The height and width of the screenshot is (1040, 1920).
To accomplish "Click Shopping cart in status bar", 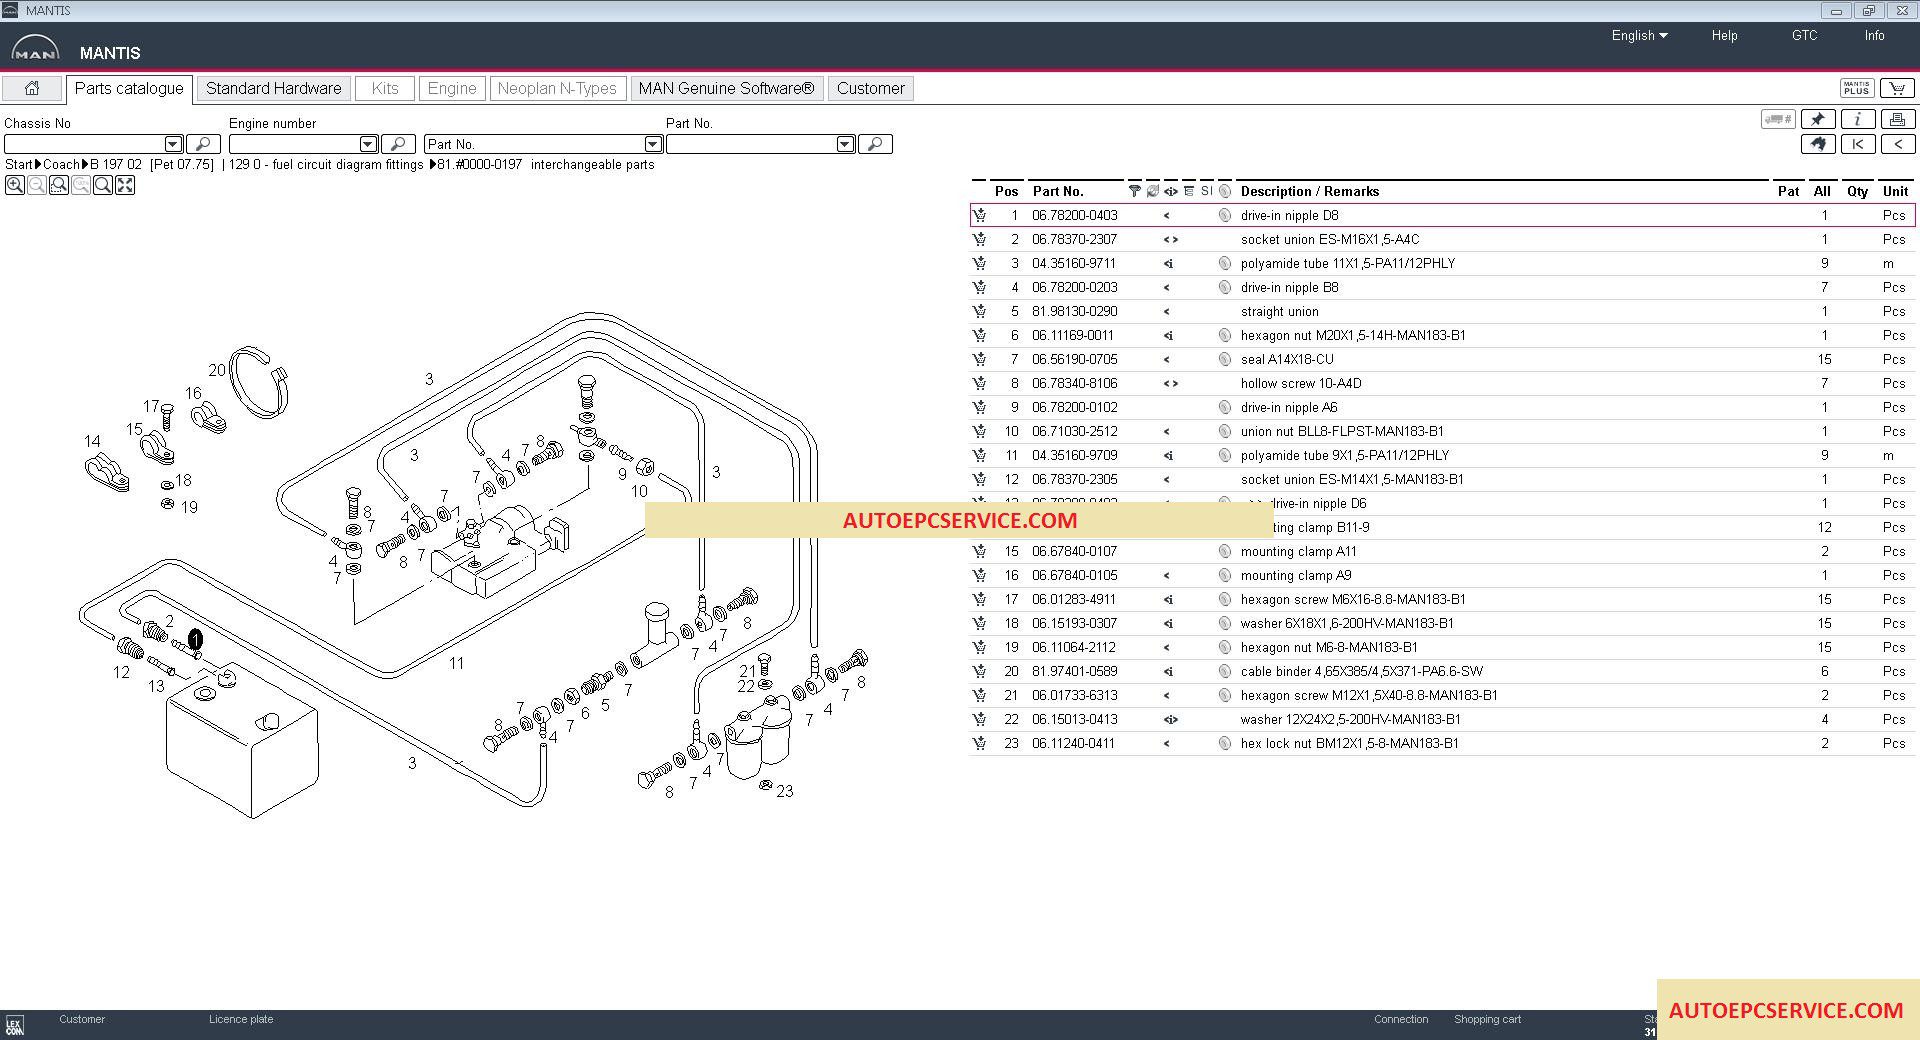I will pos(1487,1019).
